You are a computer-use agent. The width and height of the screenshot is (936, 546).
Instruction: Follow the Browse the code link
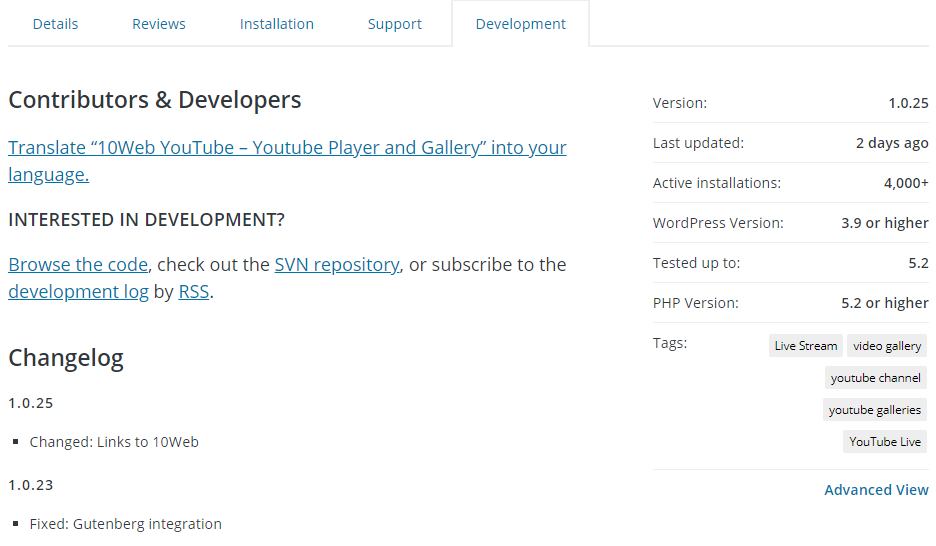(x=78, y=265)
